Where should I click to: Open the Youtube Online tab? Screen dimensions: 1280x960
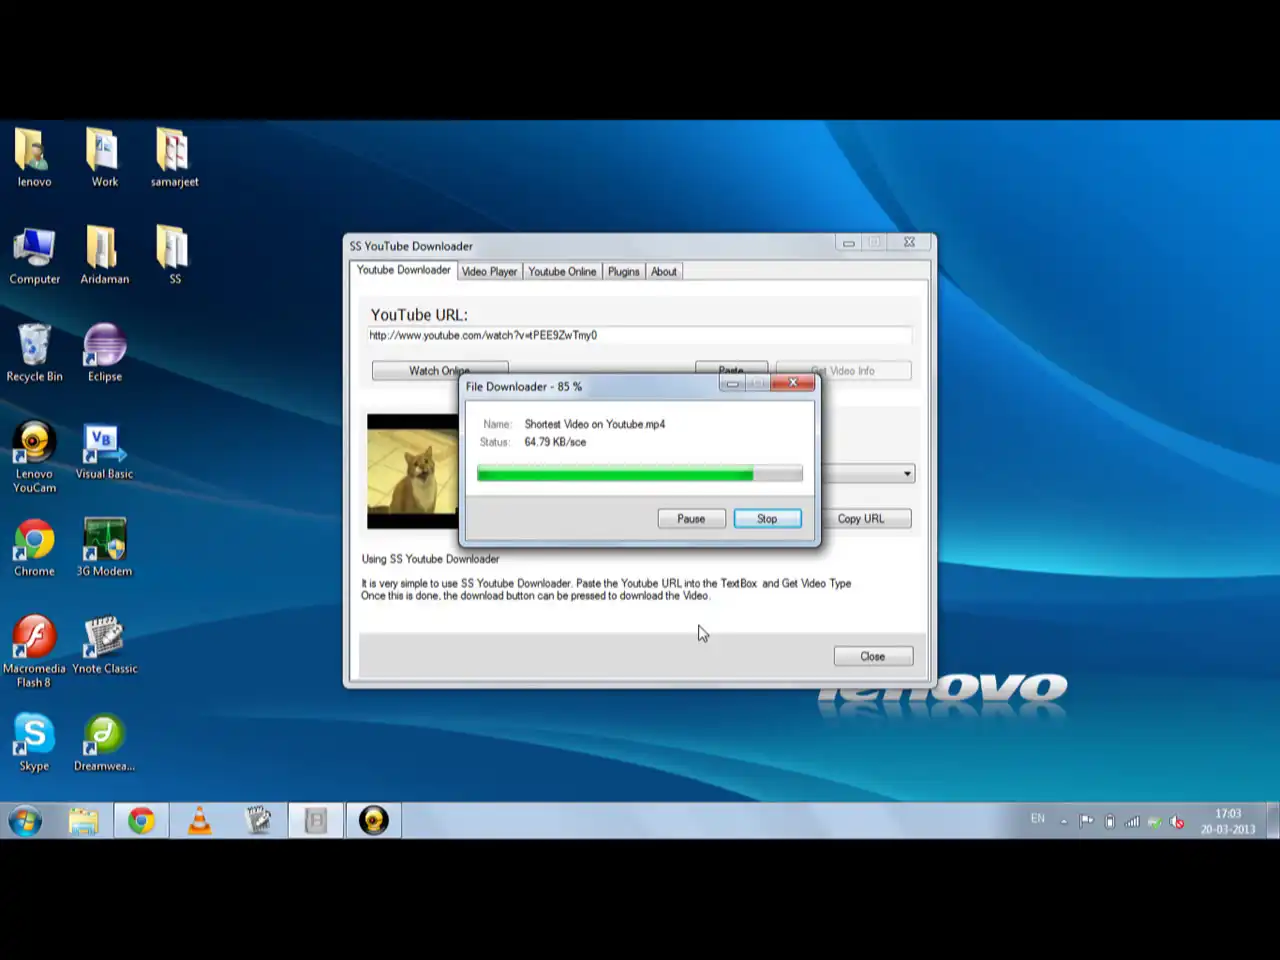pyautogui.click(x=562, y=271)
